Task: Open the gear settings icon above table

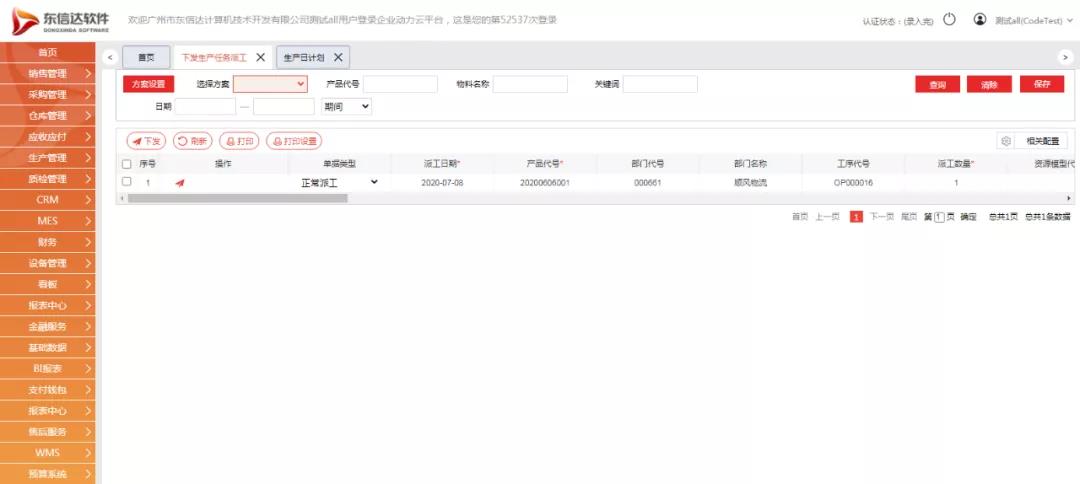Action: coord(1006,142)
